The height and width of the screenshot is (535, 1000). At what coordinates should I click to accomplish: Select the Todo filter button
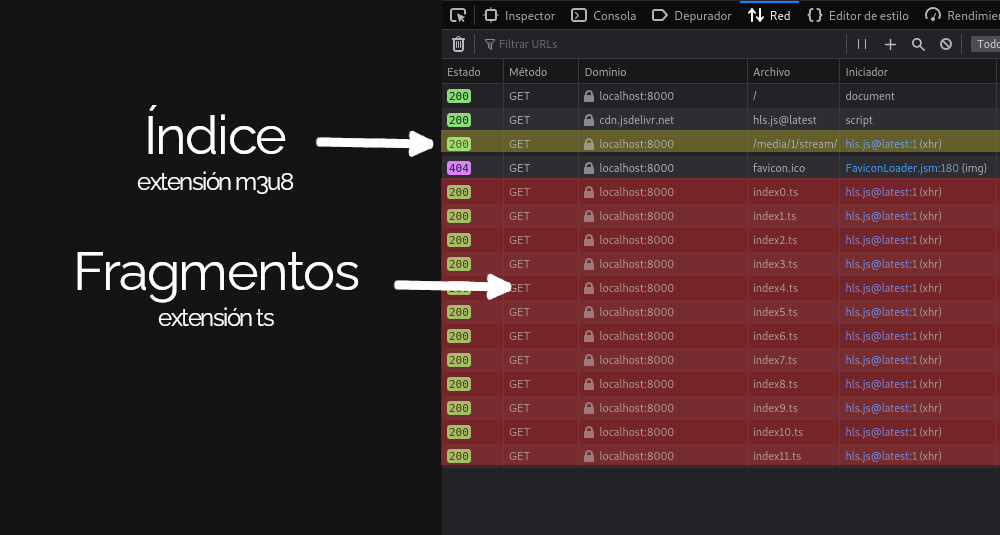tap(986, 44)
